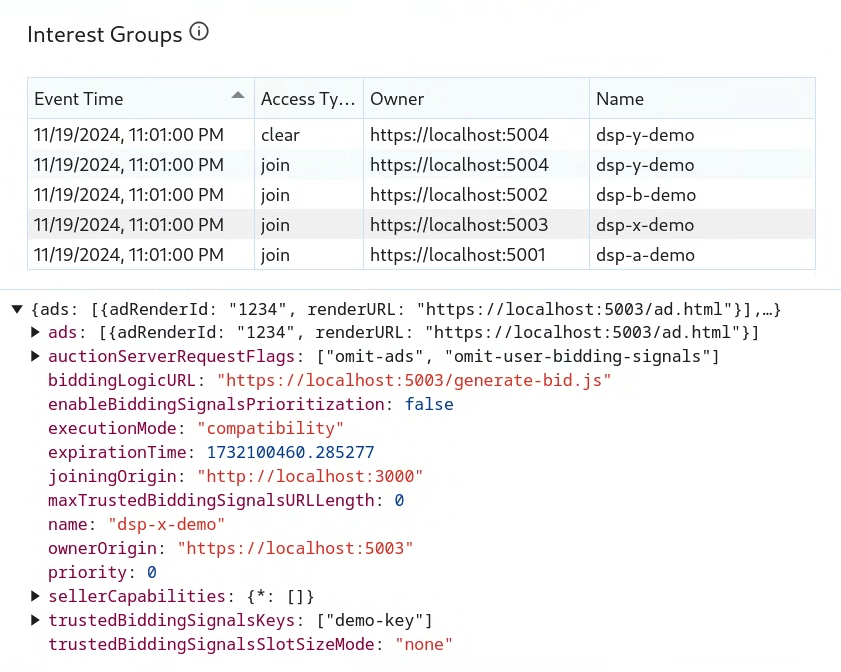Click the info icon beside Interest Groups heading
The height and width of the screenshot is (672, 841).
click(x=198, y=32)
